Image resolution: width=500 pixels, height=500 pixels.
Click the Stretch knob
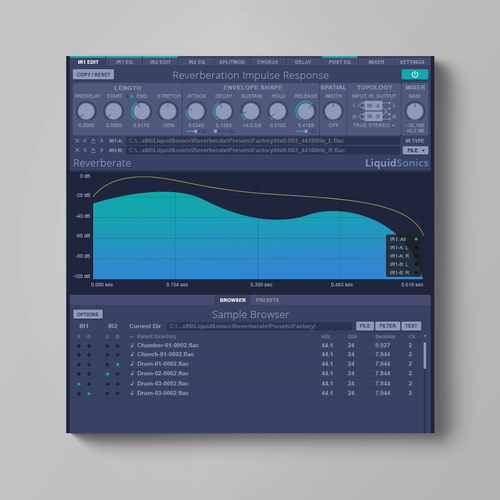click(x=168, y=111)
